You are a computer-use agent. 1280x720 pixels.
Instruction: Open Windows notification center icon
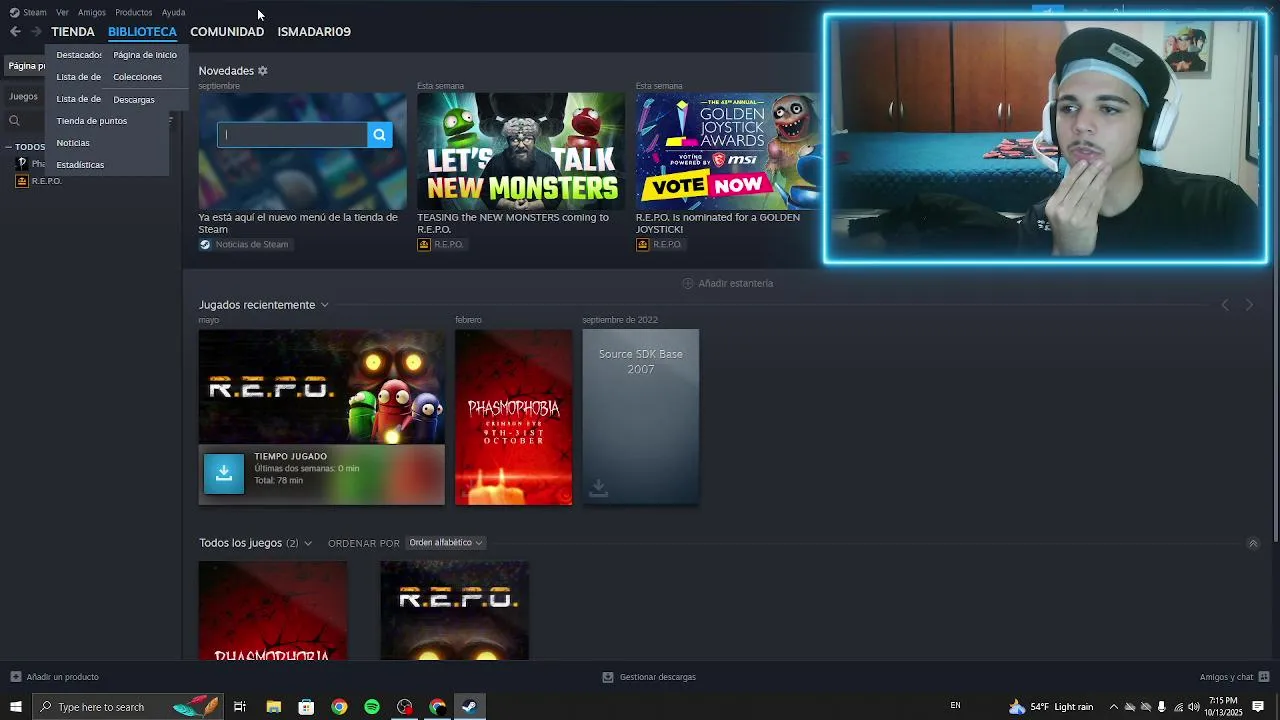(x=1258, y=707)
